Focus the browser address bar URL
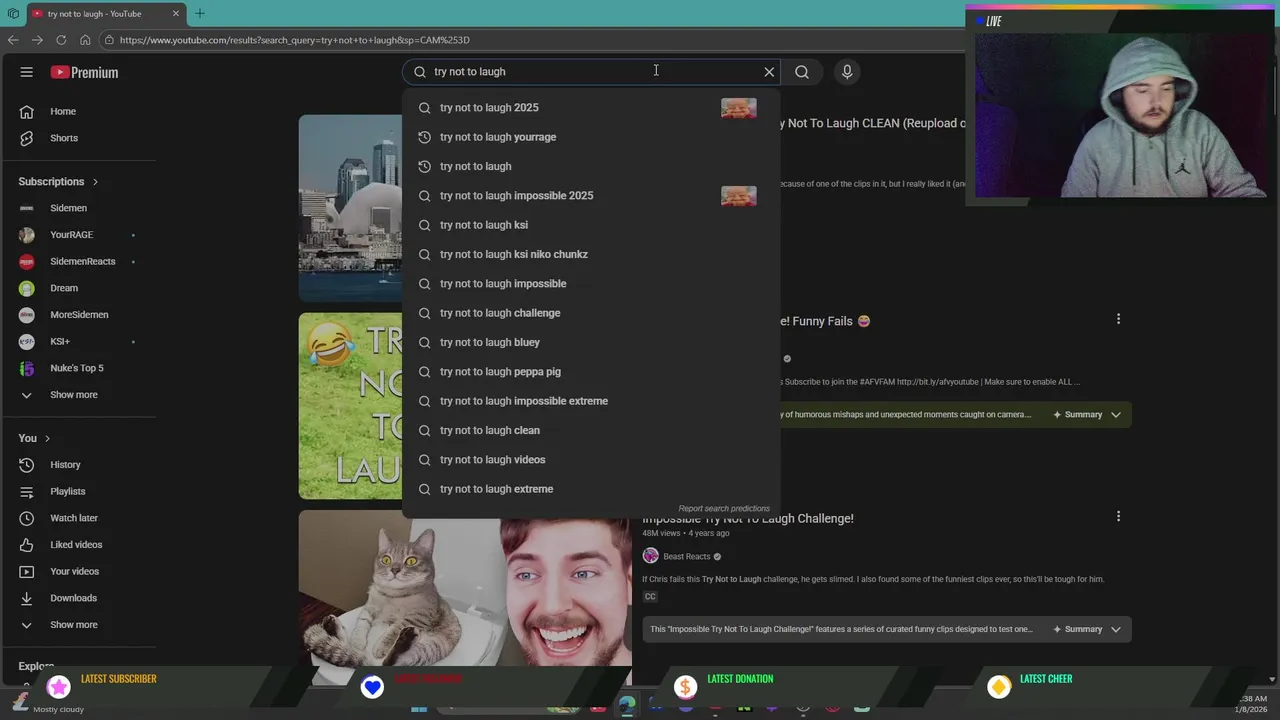The image size is (1280, 720). coord(294,40)
